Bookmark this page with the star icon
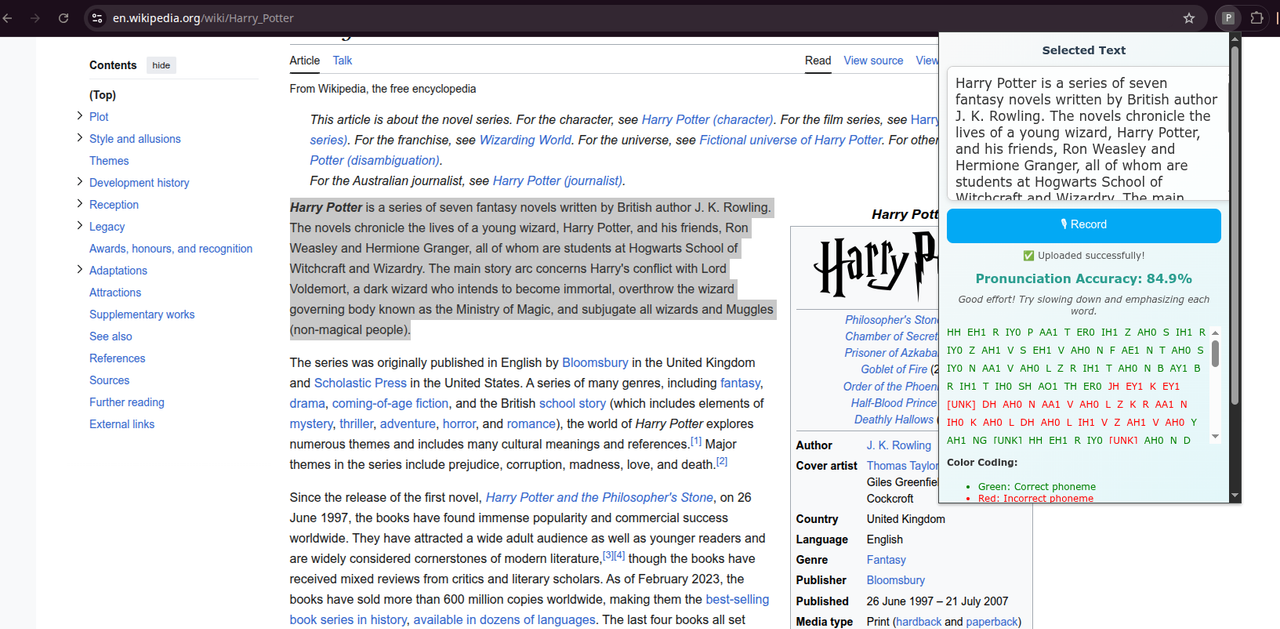Image resolution: width=1280 pixels, height=629 pixels. coord(1189,18)
